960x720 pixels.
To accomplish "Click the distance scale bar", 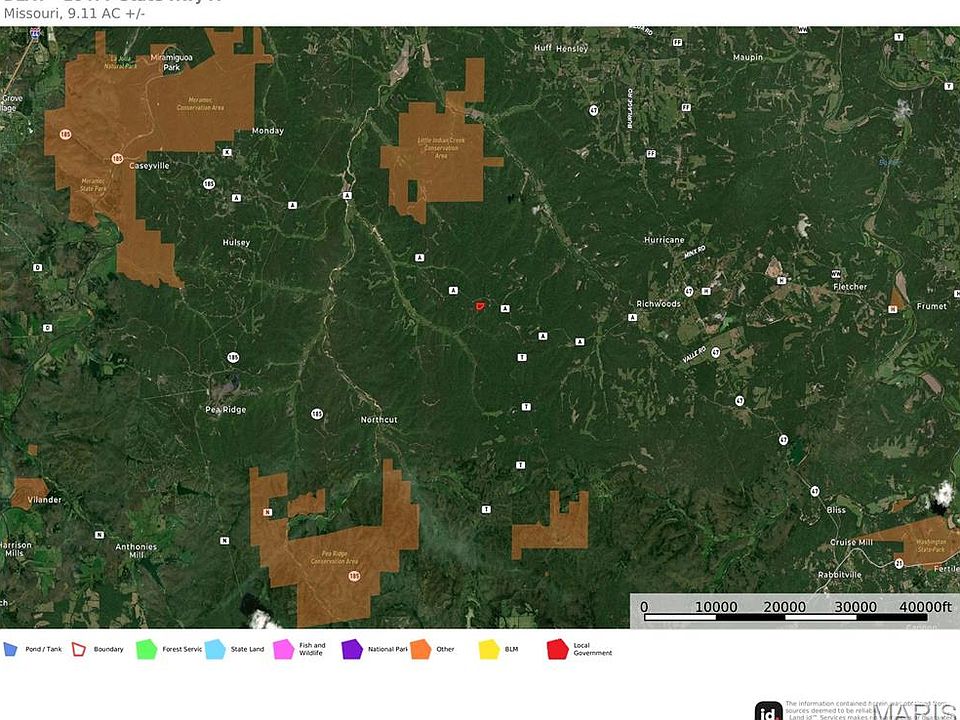I will coord(795,612).
